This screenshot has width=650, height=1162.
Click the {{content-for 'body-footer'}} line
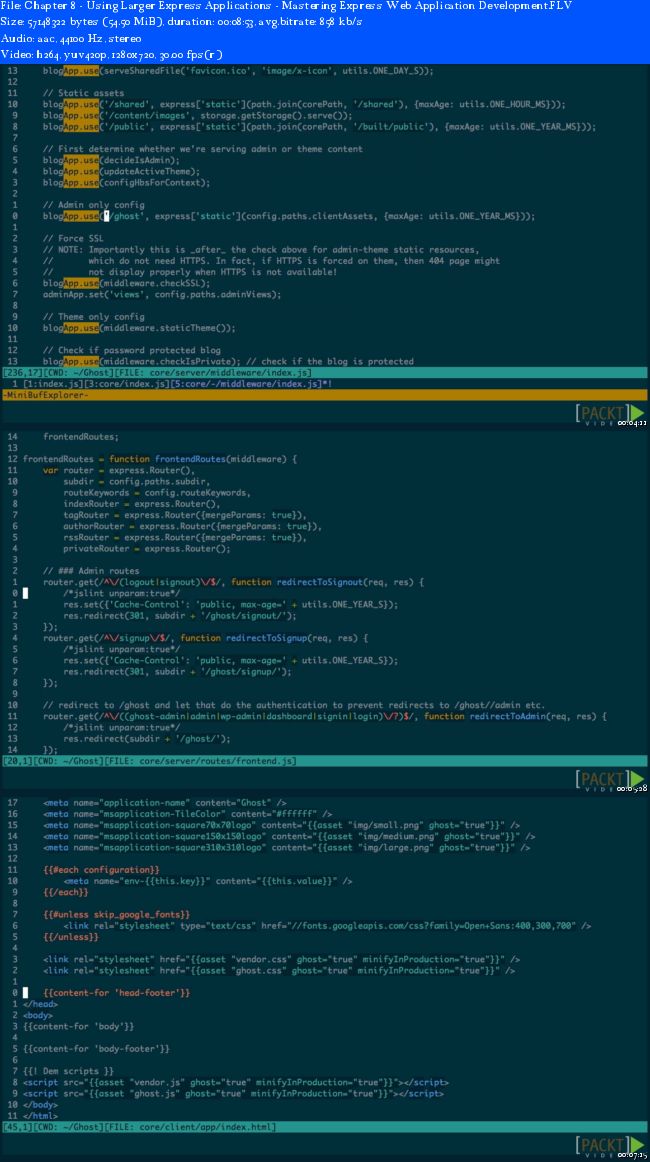pyautogui.click(x=96, y=1049)
